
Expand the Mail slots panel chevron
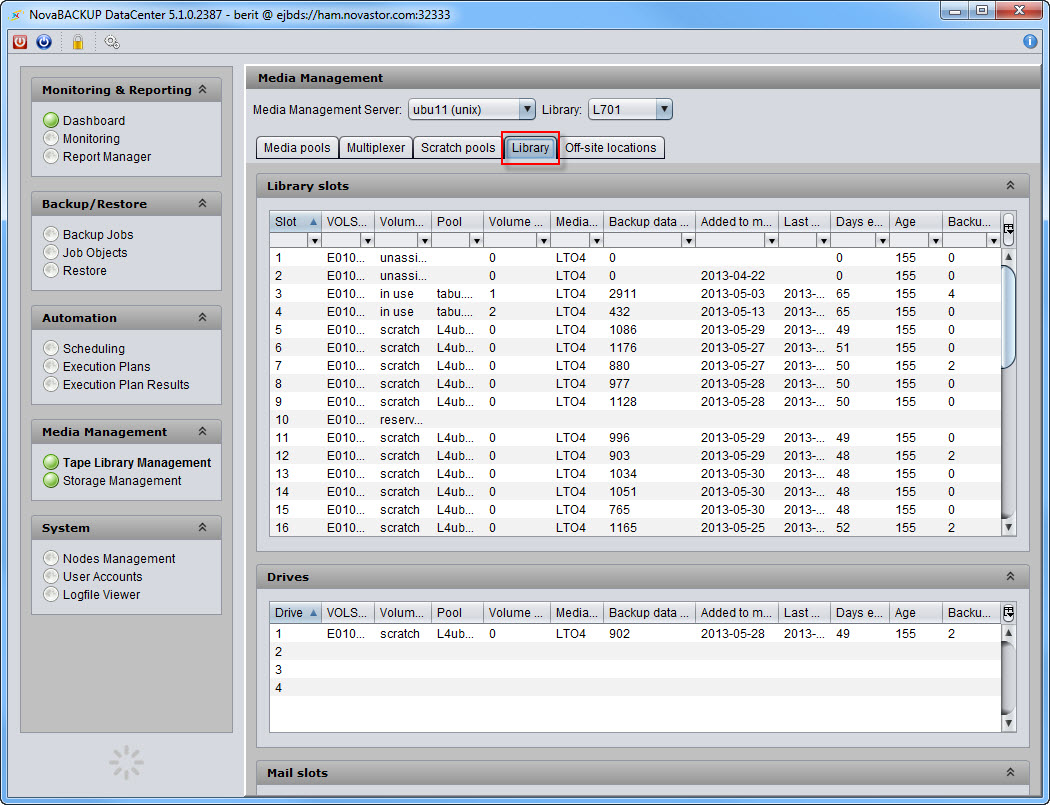point(1010,772)
